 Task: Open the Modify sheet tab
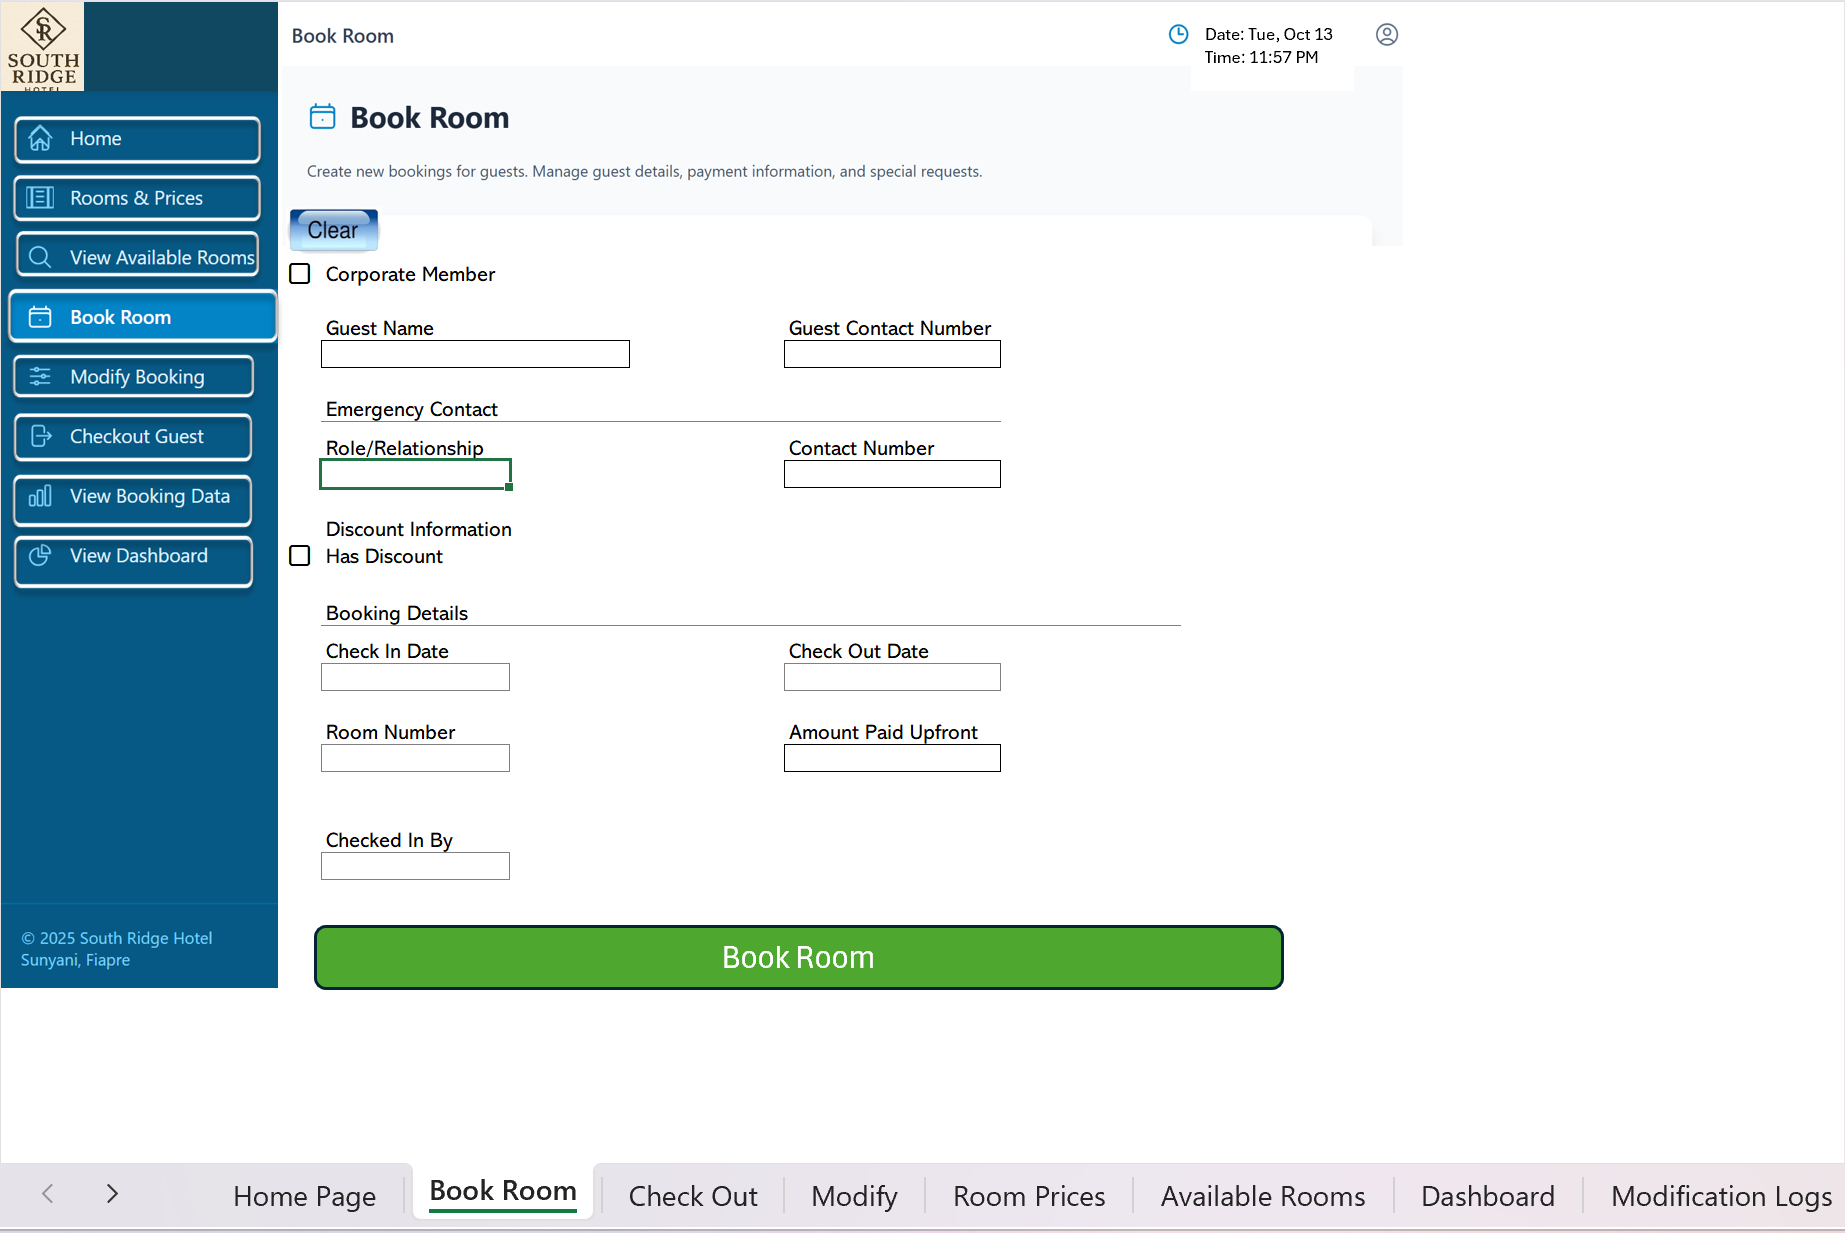[854, 1196]
